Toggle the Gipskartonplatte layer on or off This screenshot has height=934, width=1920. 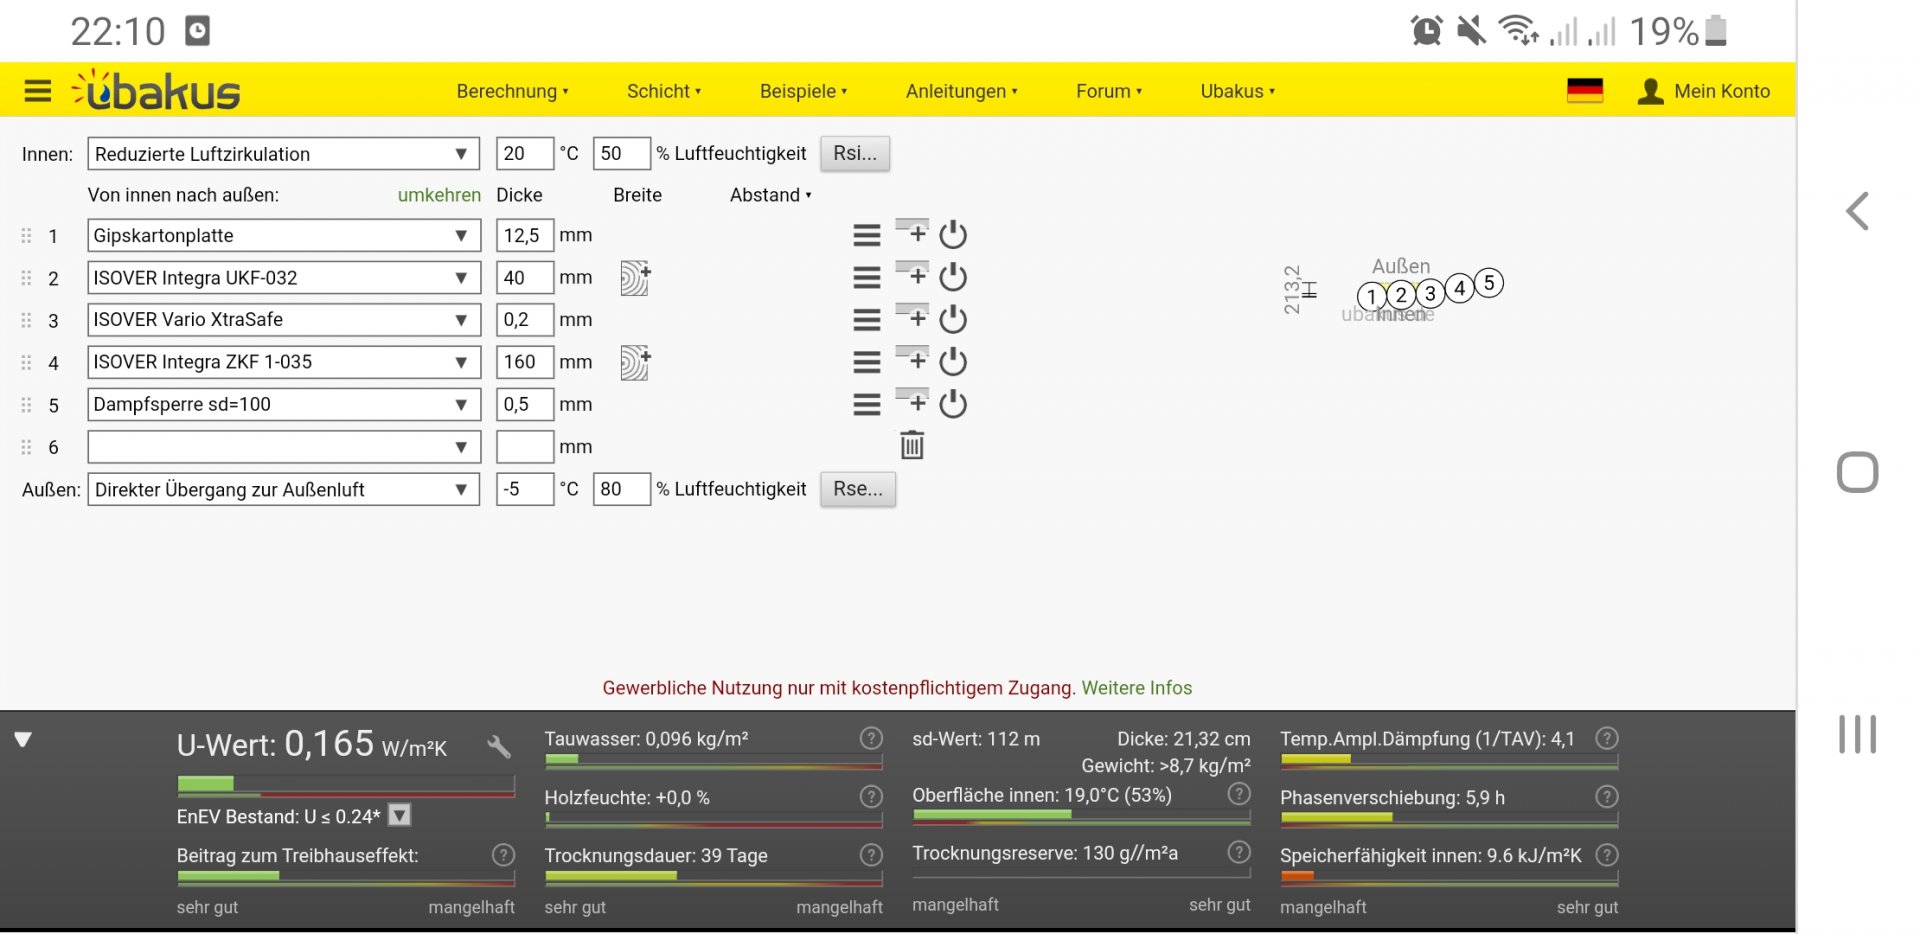point(953,235)
